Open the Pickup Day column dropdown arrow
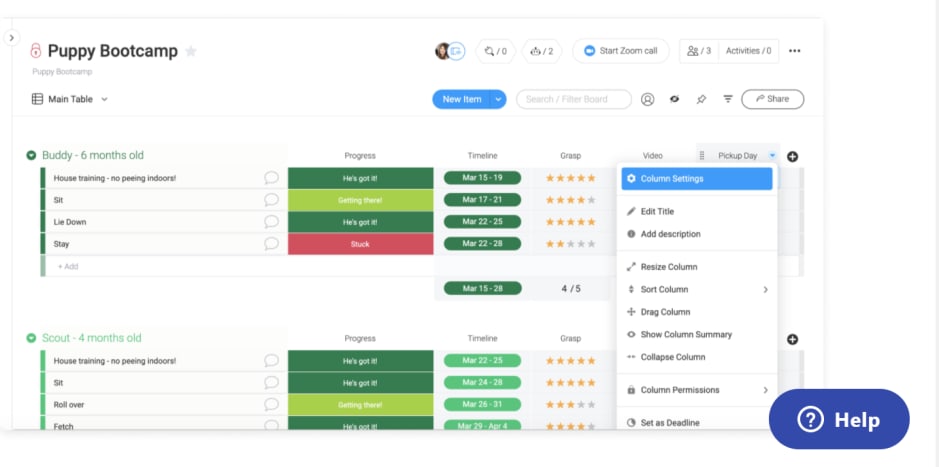 pos(772,156)
